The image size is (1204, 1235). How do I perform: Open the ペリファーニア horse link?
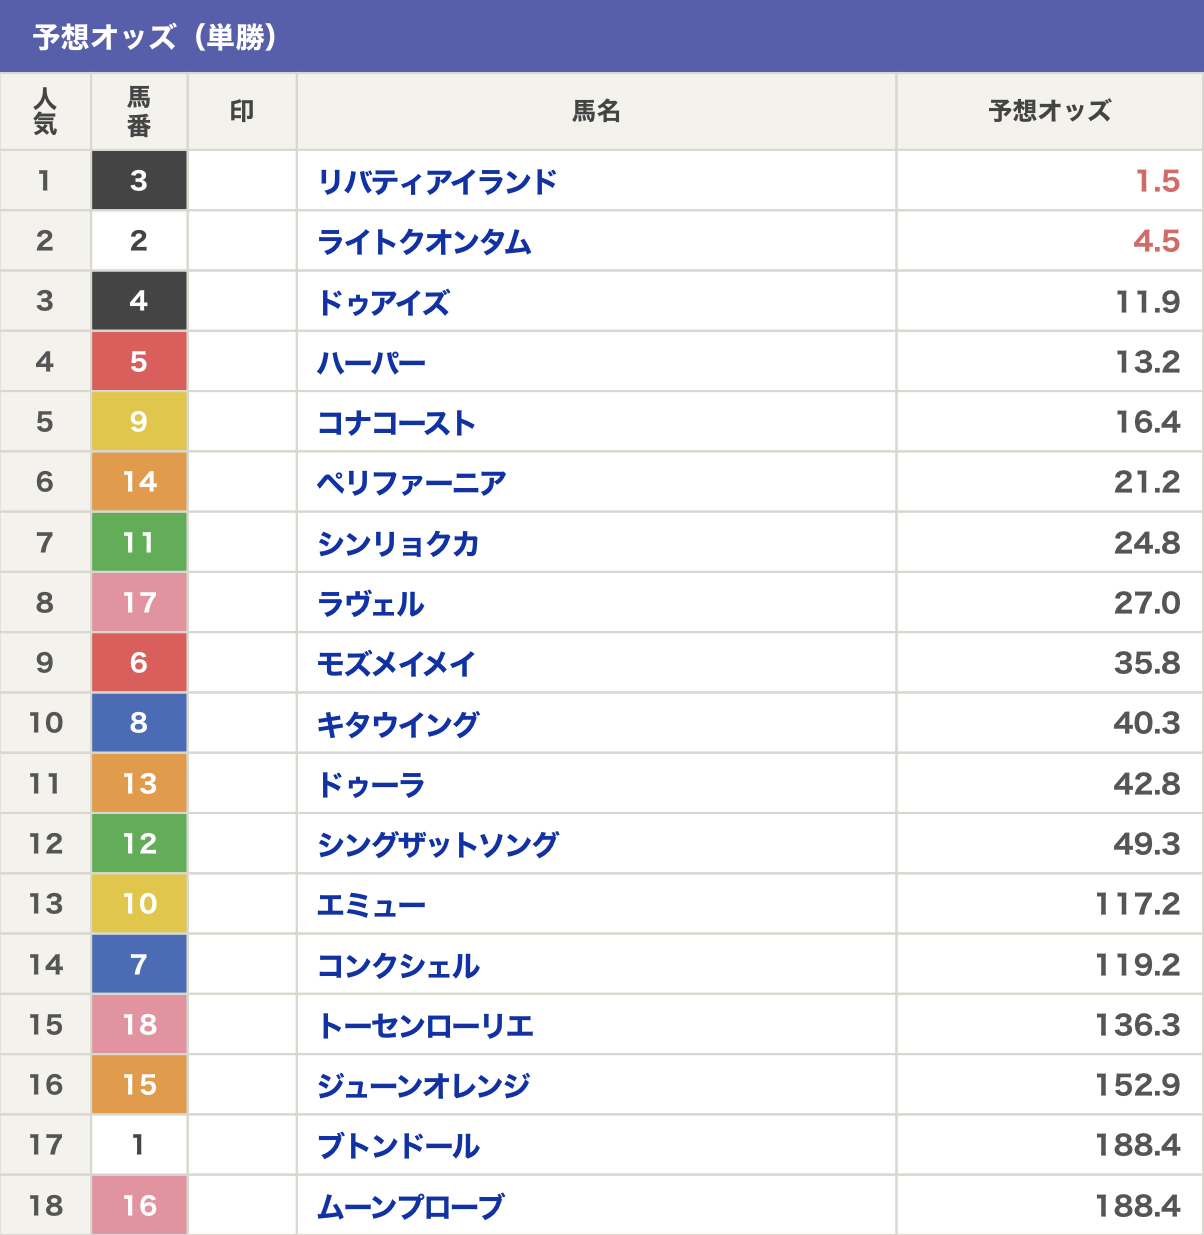pos(411,483)
